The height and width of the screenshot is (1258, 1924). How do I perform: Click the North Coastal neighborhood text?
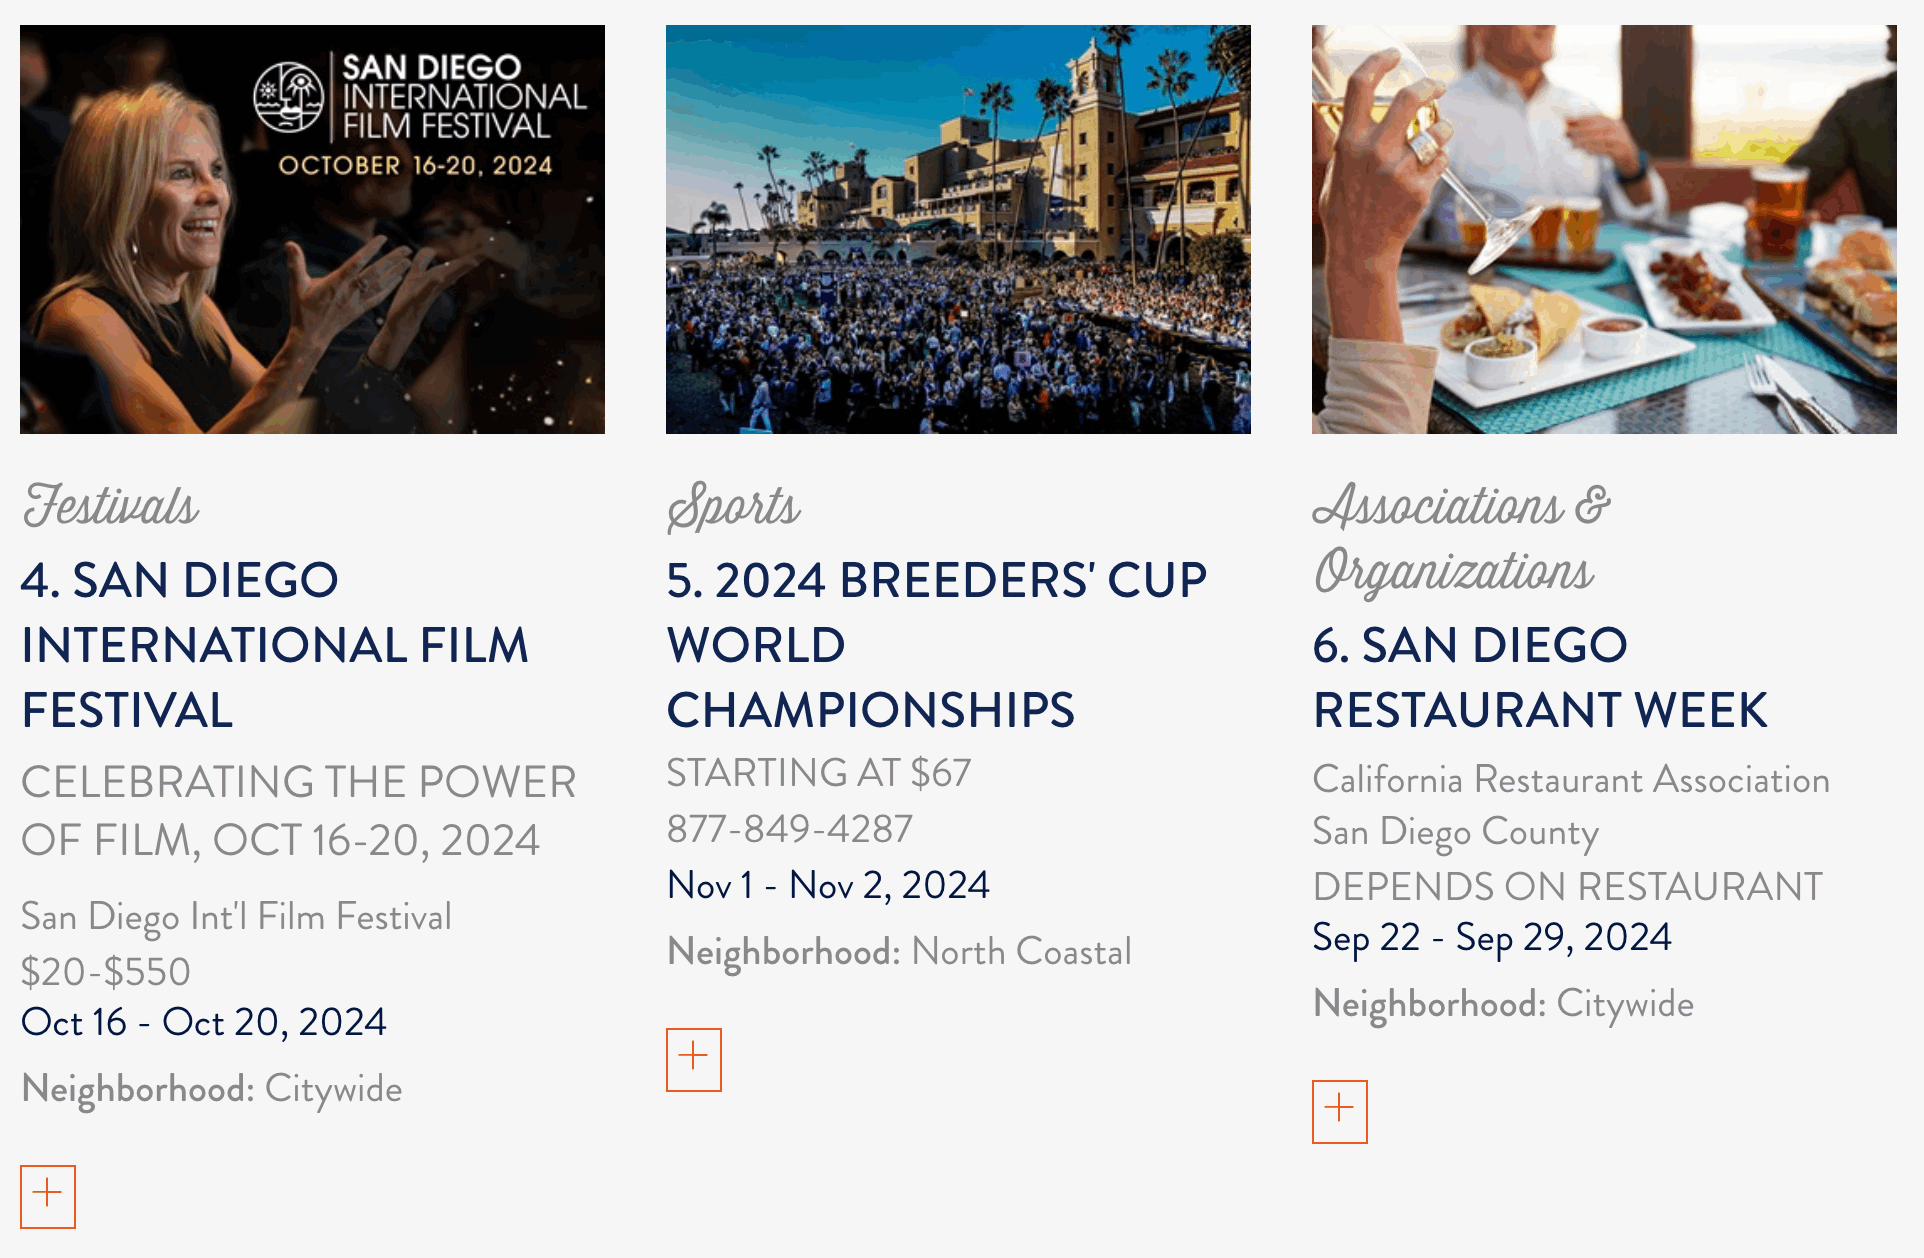click(x=1021, y=952)
